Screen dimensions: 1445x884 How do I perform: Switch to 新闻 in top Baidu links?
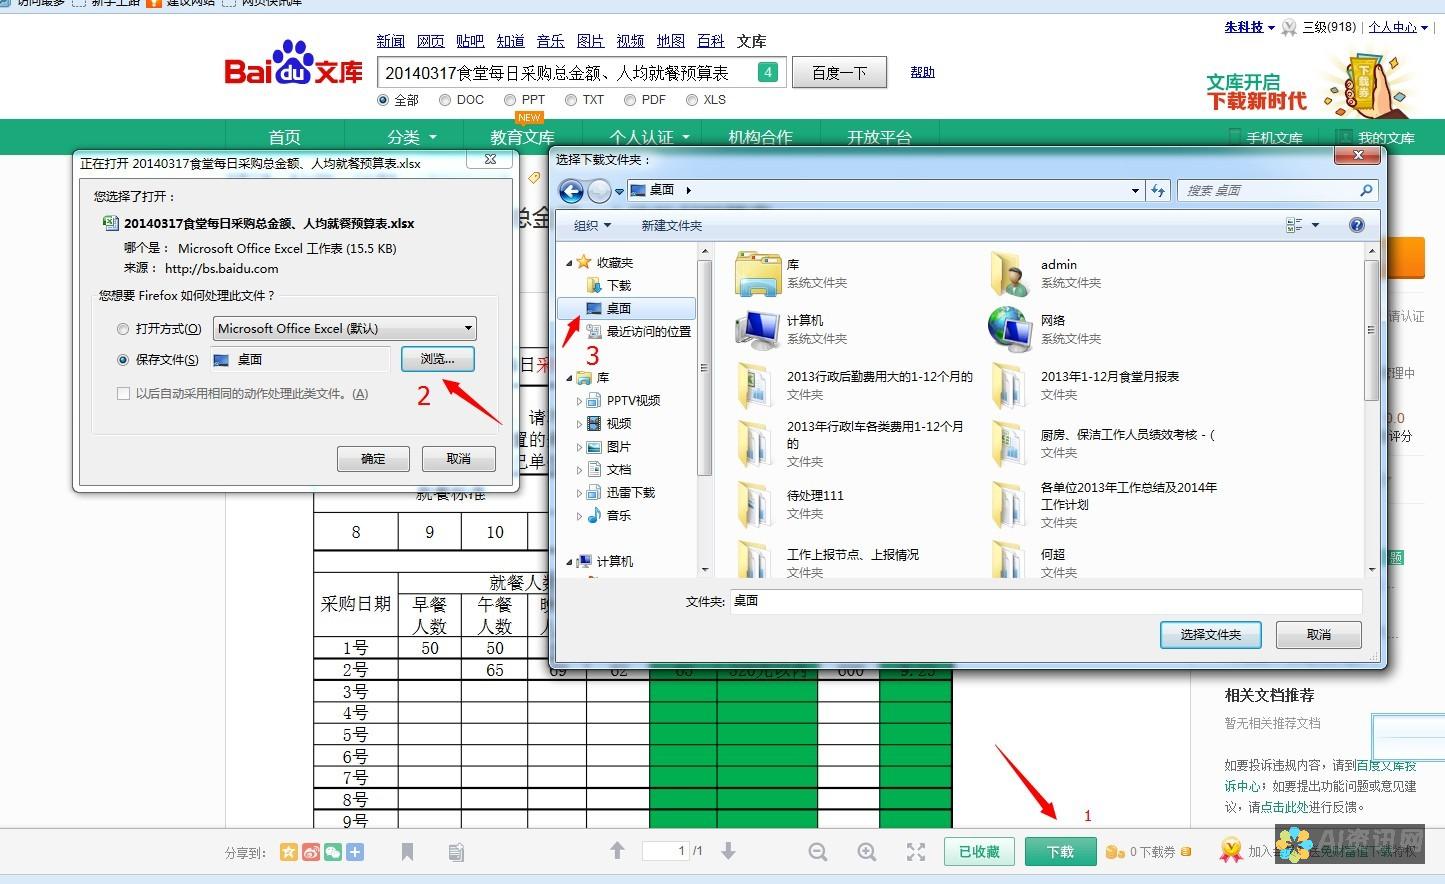(x=391, y=41)
